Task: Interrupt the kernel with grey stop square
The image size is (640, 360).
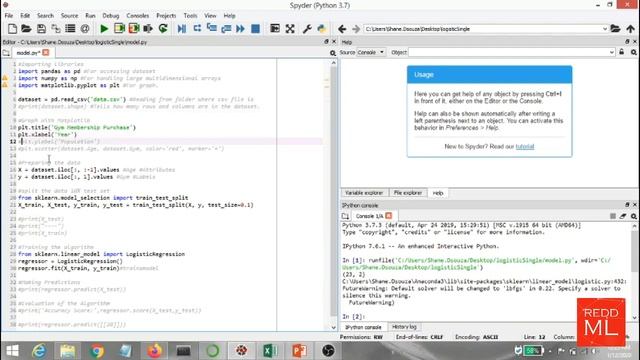Action: coord(613,216)
